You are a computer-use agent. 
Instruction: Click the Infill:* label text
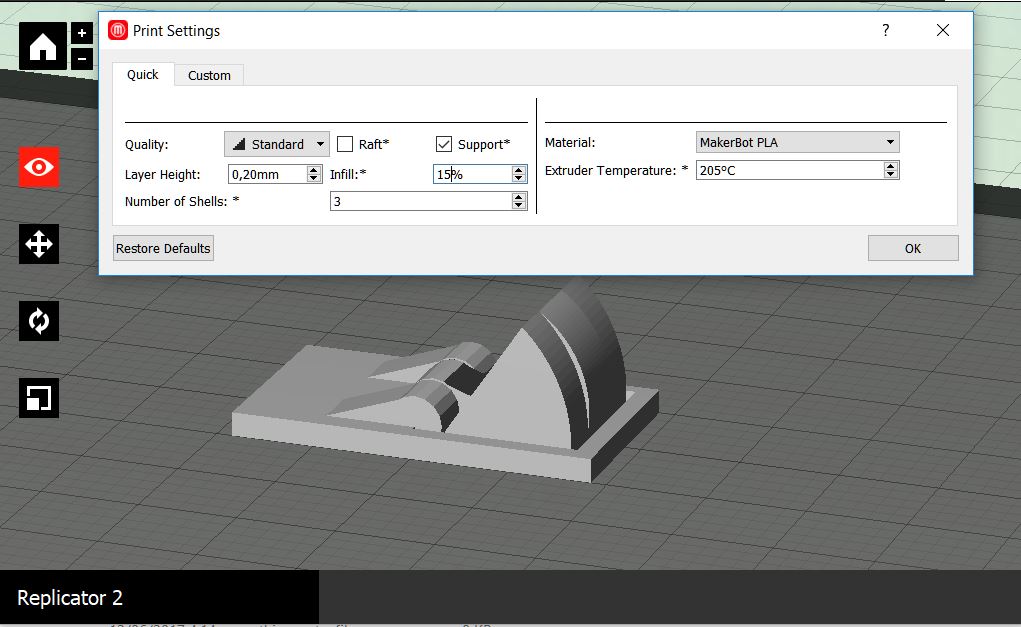pos(348,174)
